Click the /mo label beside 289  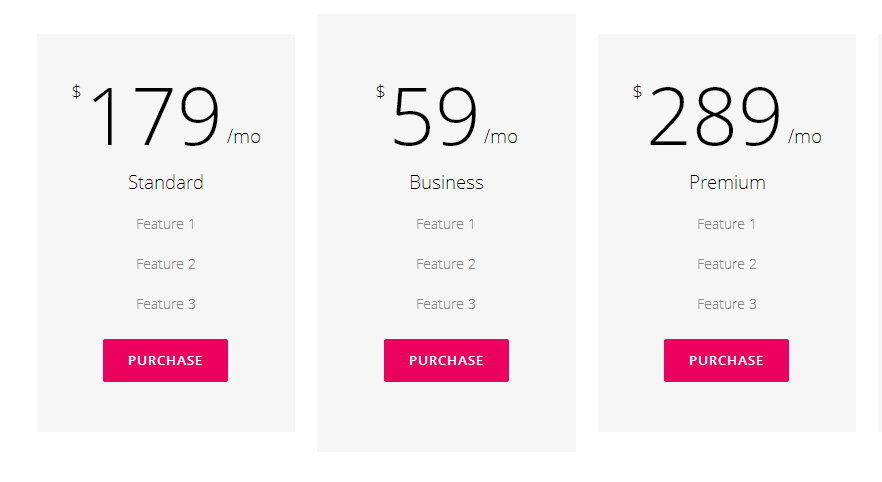(x=805, y=137)
